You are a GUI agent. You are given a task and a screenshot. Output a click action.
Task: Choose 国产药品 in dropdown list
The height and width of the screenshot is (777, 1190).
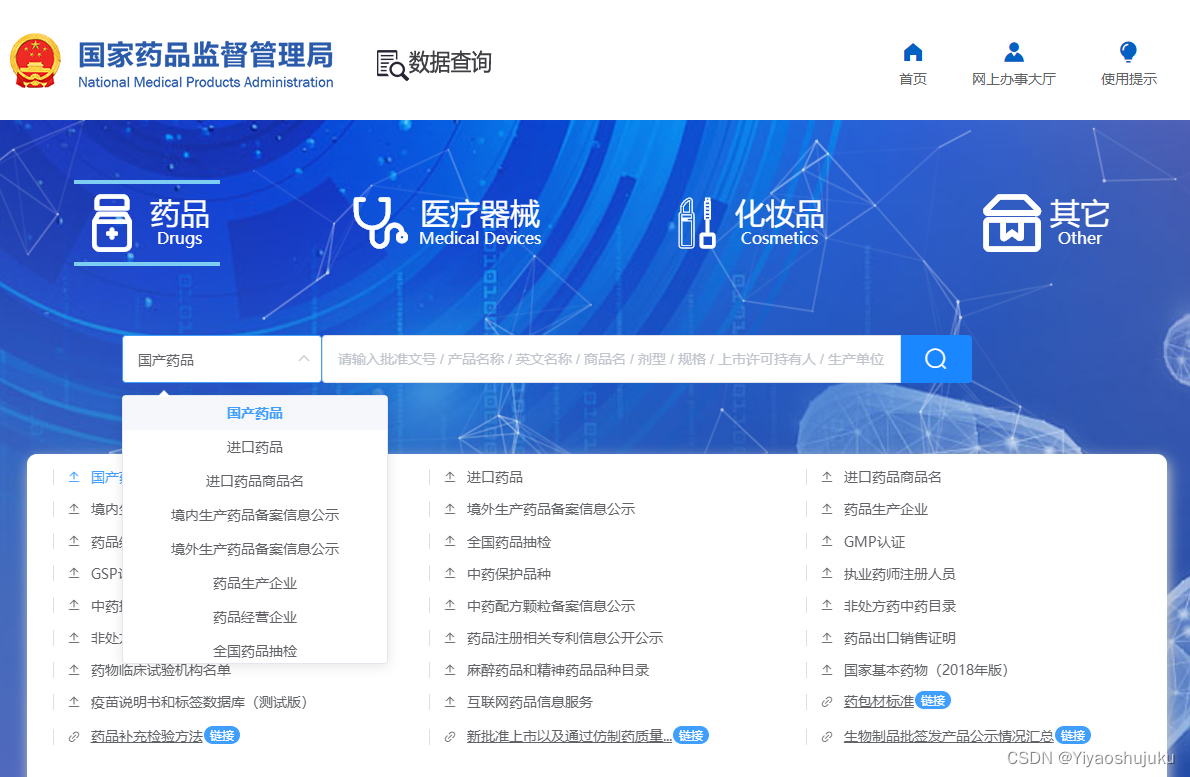pyautogui.click(x=255, y=413)
